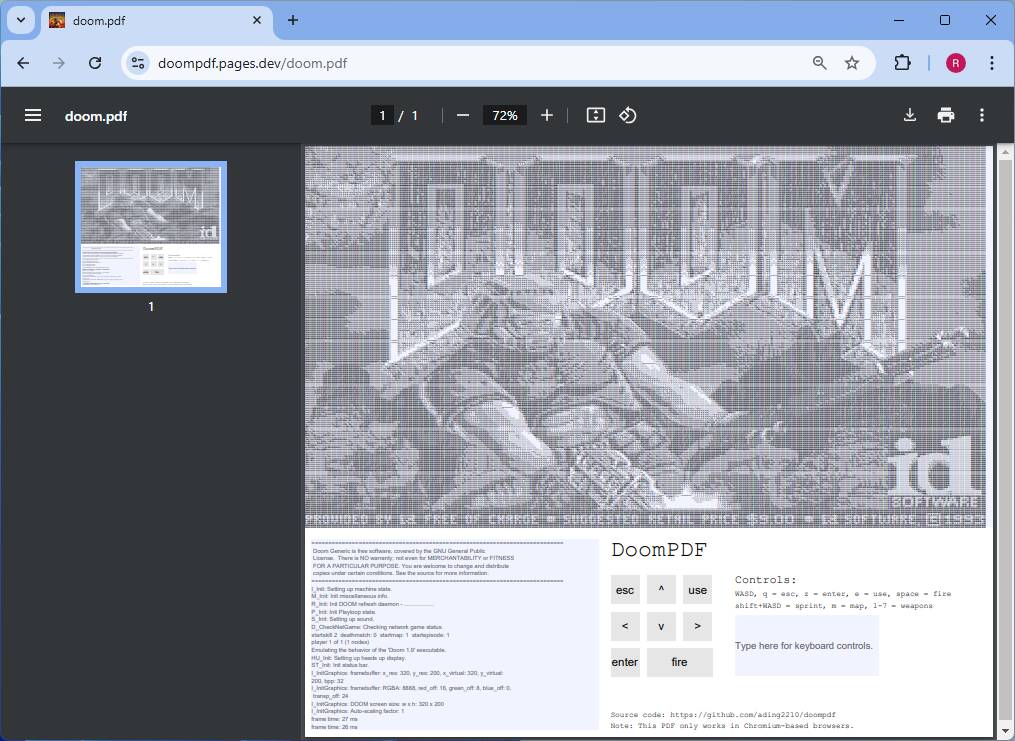Viewport: 1015px width, 741px height.
Task: Zoom in with the plus icon
Action: click(547, 115)
